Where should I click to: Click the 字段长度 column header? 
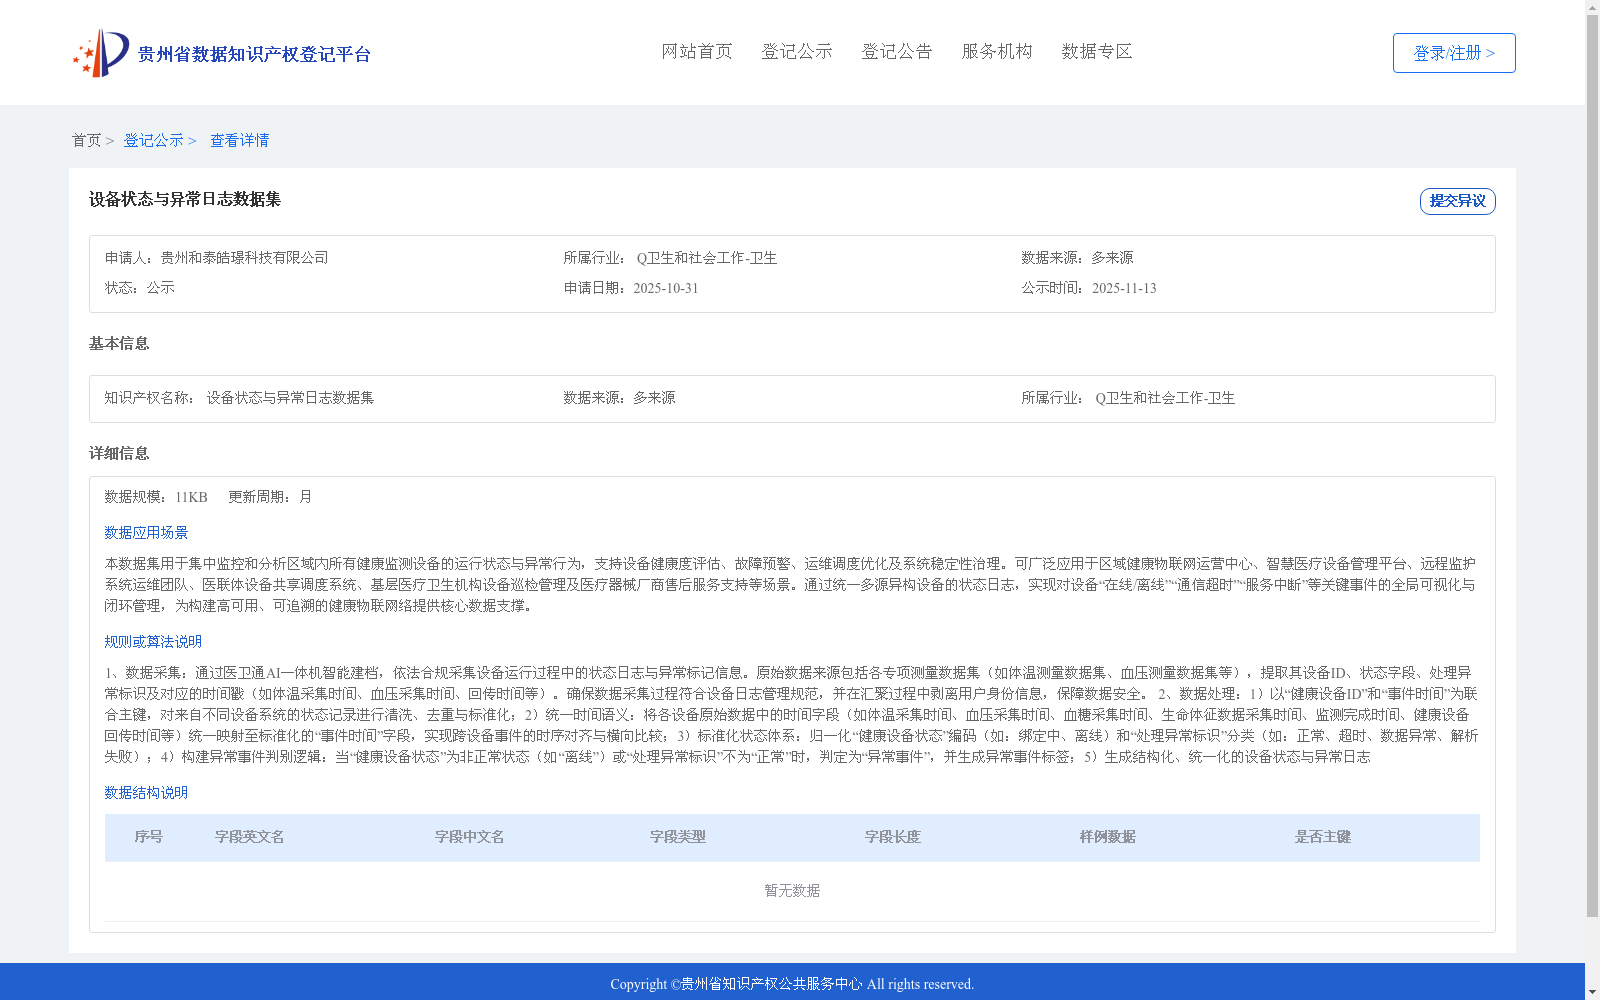point(893,837)
